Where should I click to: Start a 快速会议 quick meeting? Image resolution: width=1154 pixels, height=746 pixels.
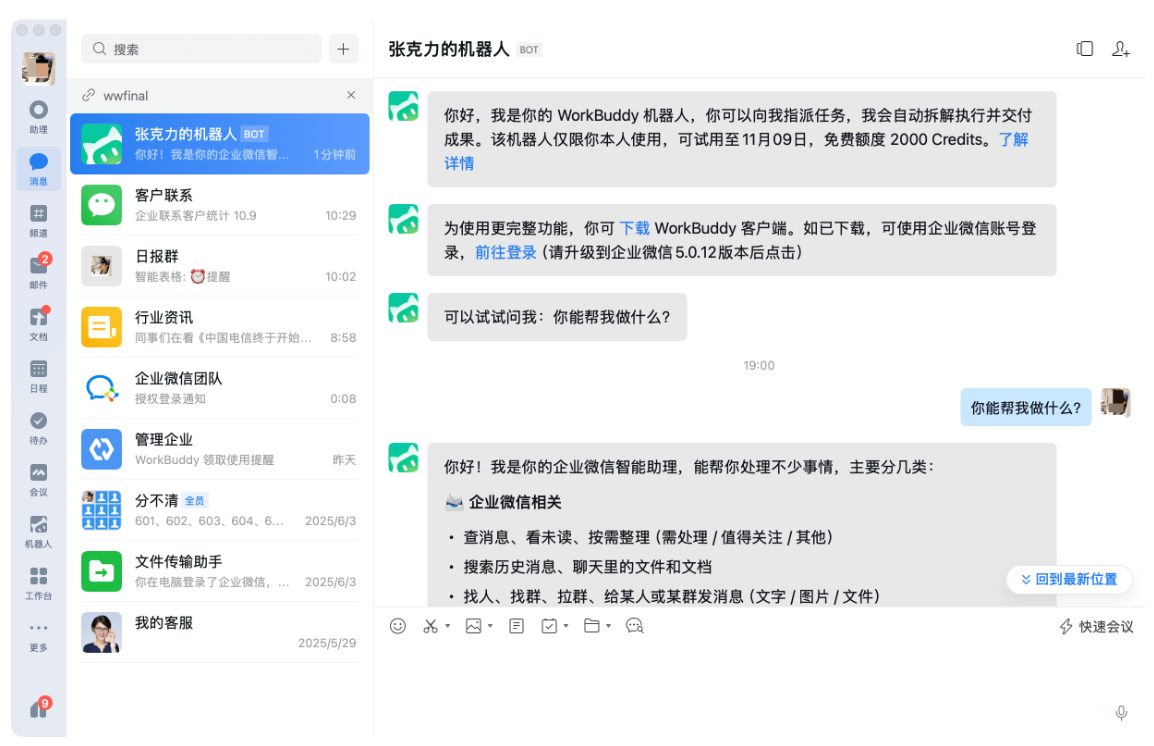(x=1096, y=627)
